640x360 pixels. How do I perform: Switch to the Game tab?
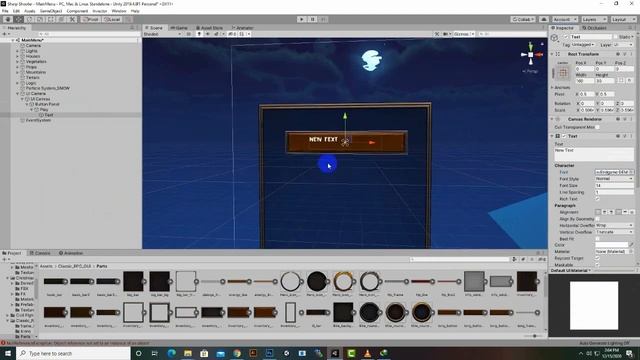(x=179, y=28)
